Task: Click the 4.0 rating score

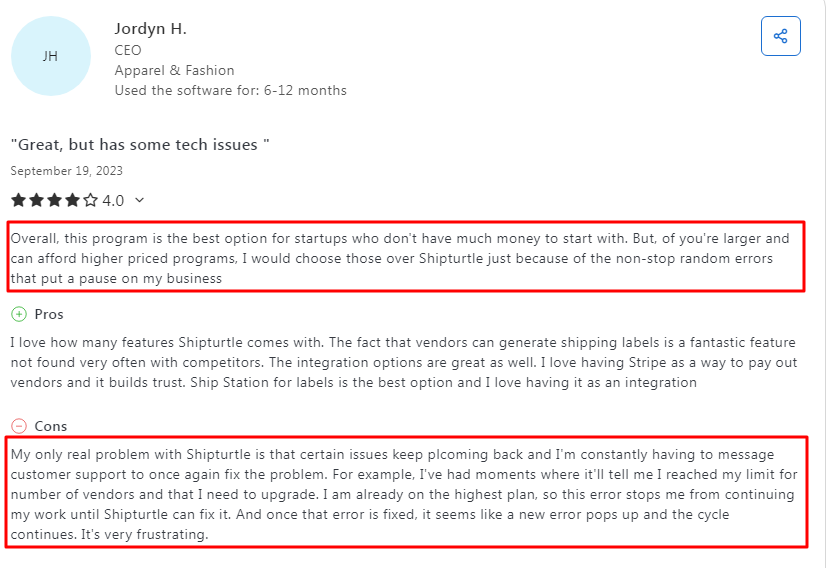Action: pyautogui.click(x=113, y=200)
